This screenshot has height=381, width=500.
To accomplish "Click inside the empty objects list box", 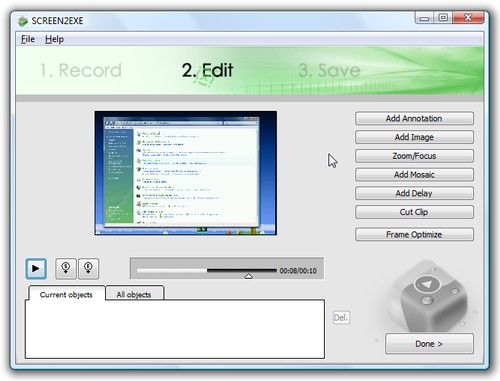I will (x=175, y=329).
